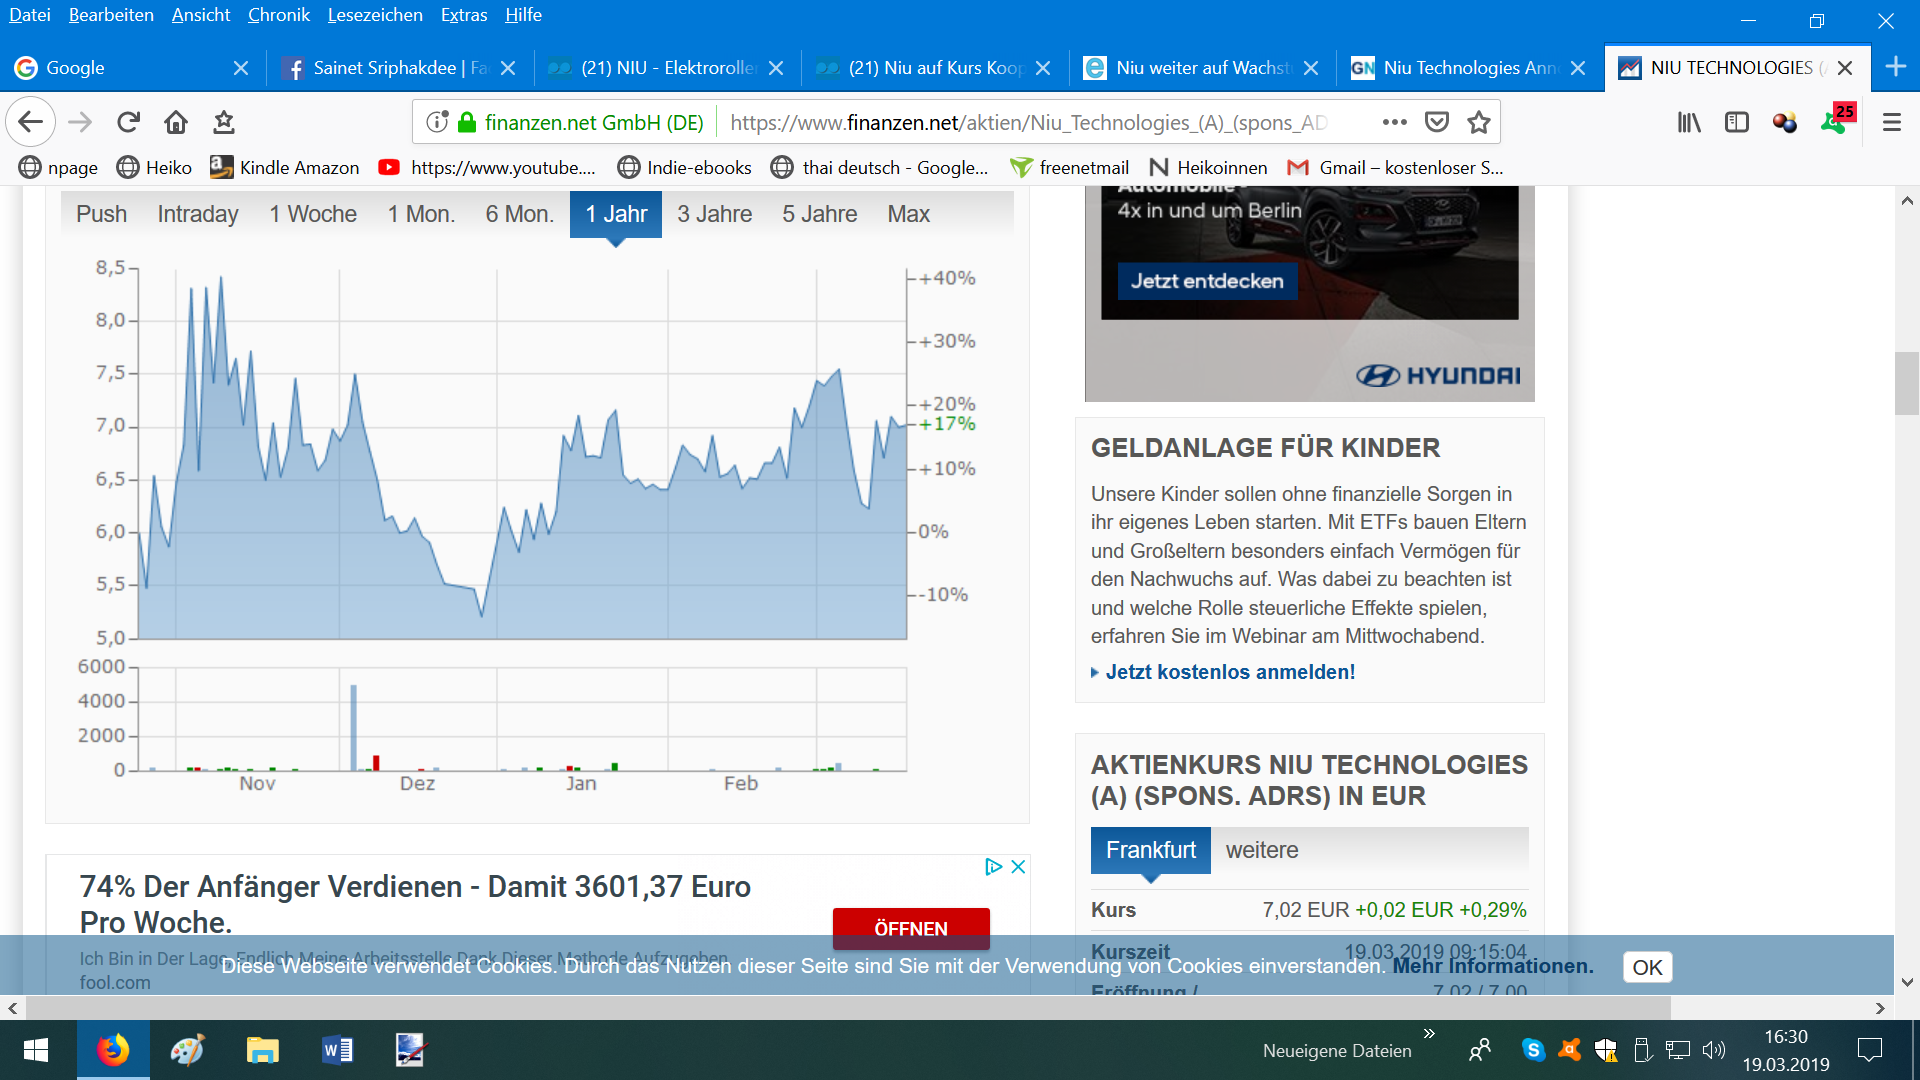Click the vertical page scrollbar thumb

pyautogui.click(x=1906, y=383)
